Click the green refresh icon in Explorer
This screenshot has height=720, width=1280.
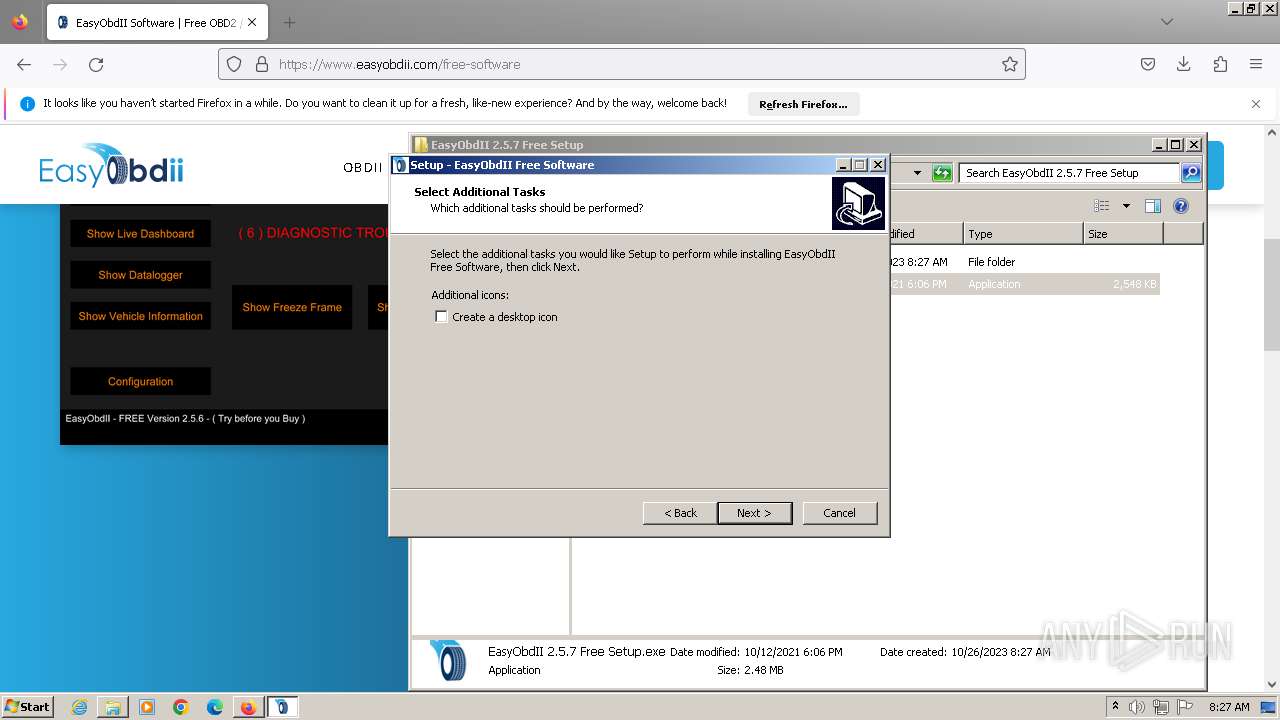pyautogui.click(x=942, y=173)
